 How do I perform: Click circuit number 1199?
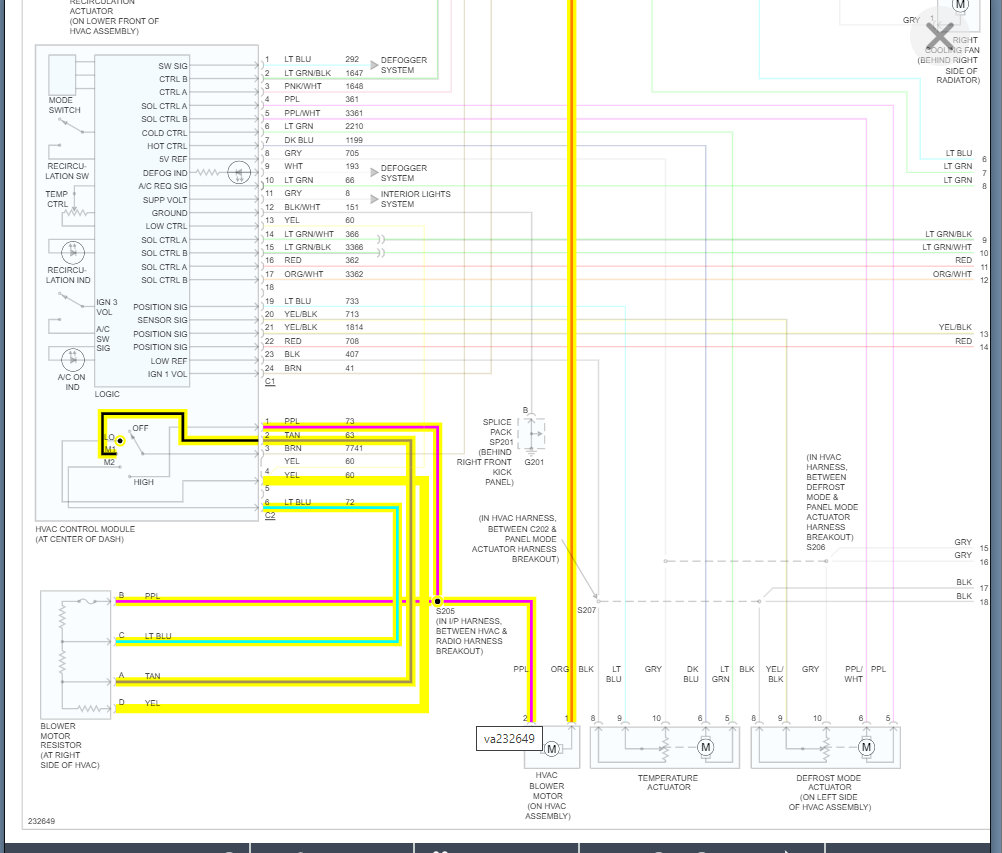click(355, 140)
